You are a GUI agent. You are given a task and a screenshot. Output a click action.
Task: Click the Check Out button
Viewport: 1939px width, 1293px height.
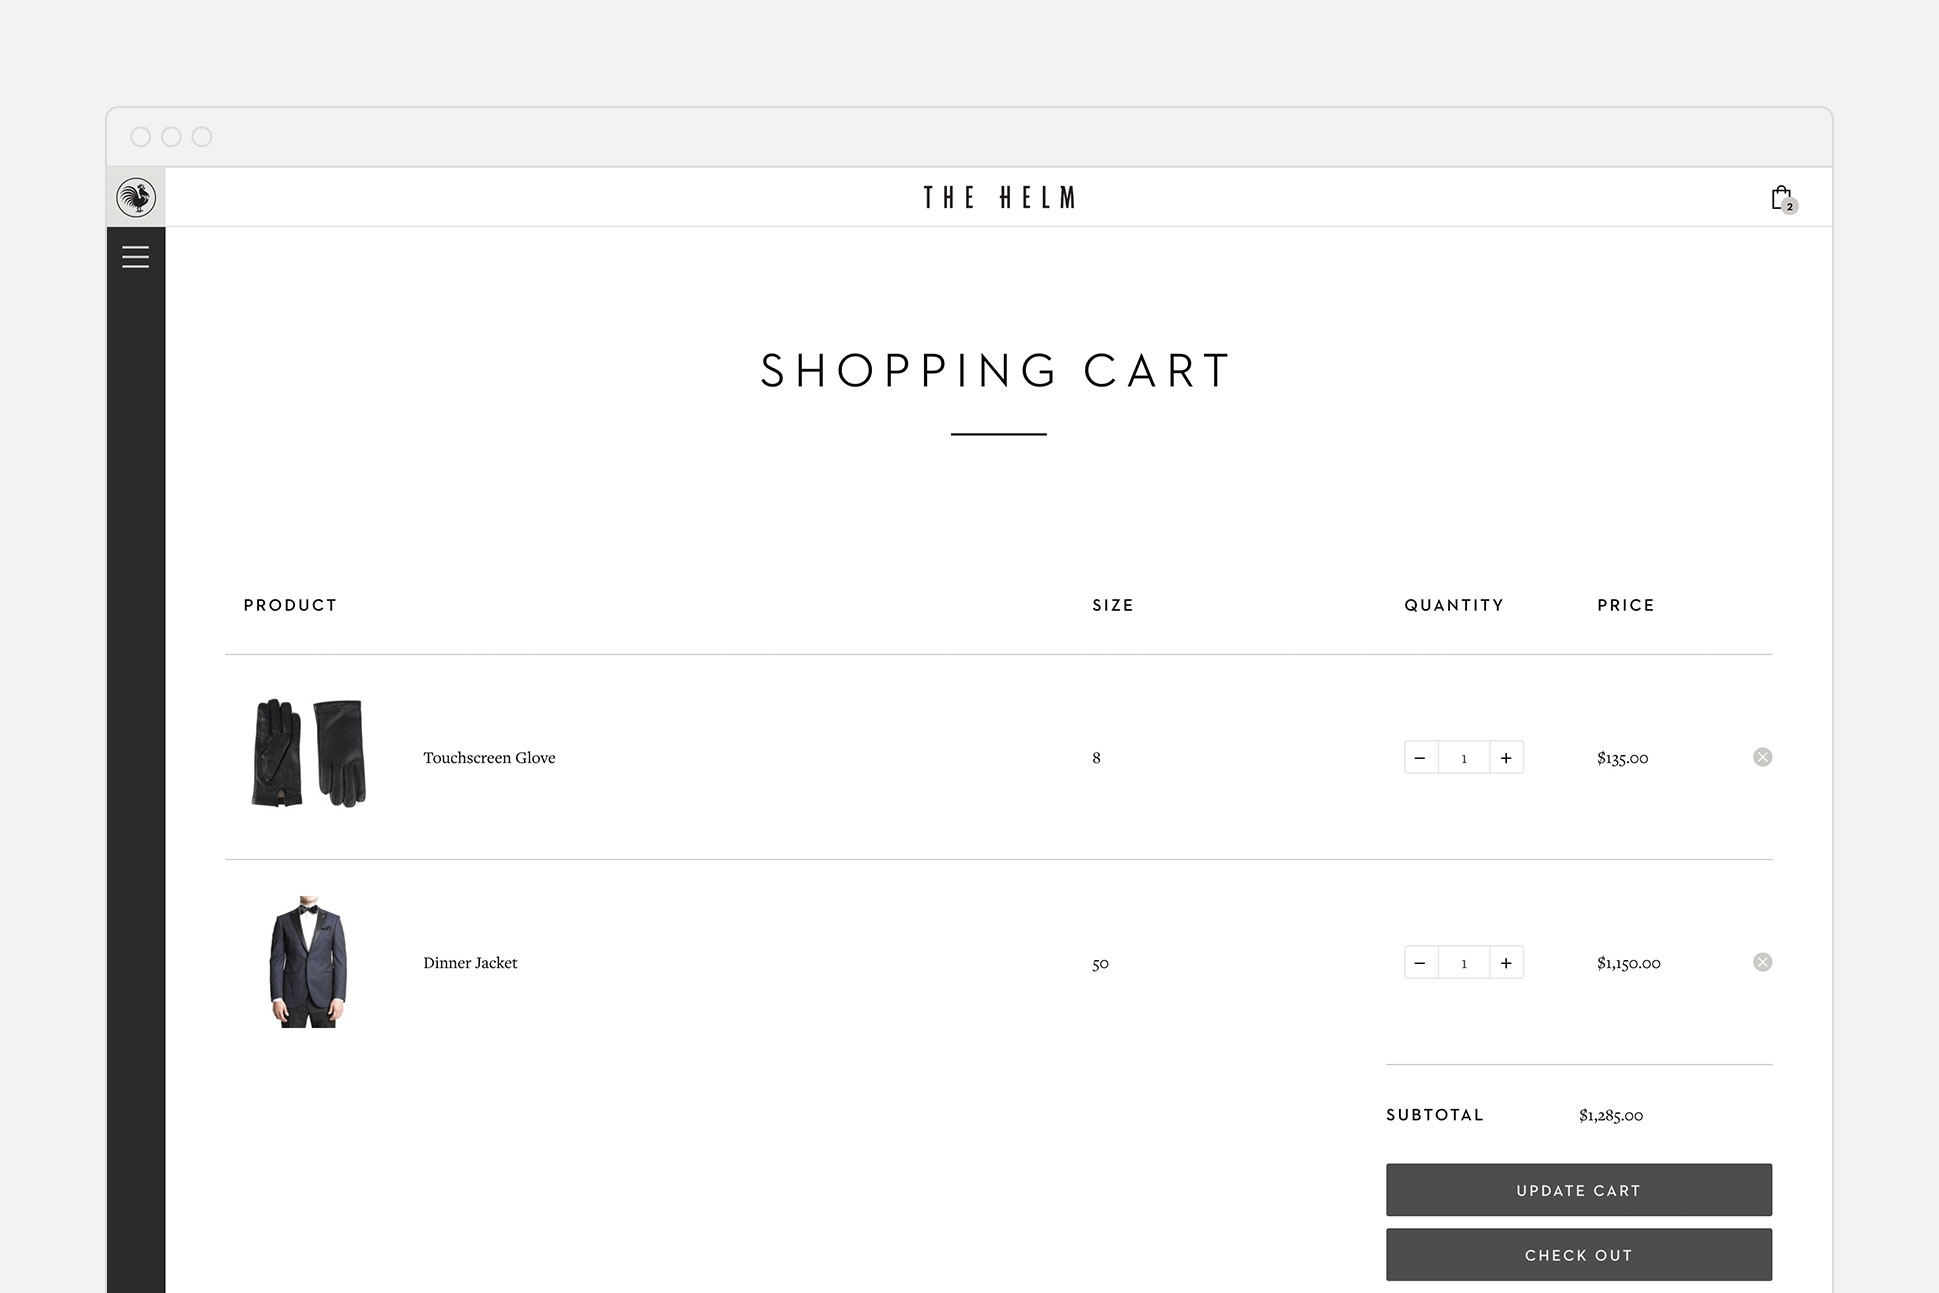(x=1578, y=1255)
